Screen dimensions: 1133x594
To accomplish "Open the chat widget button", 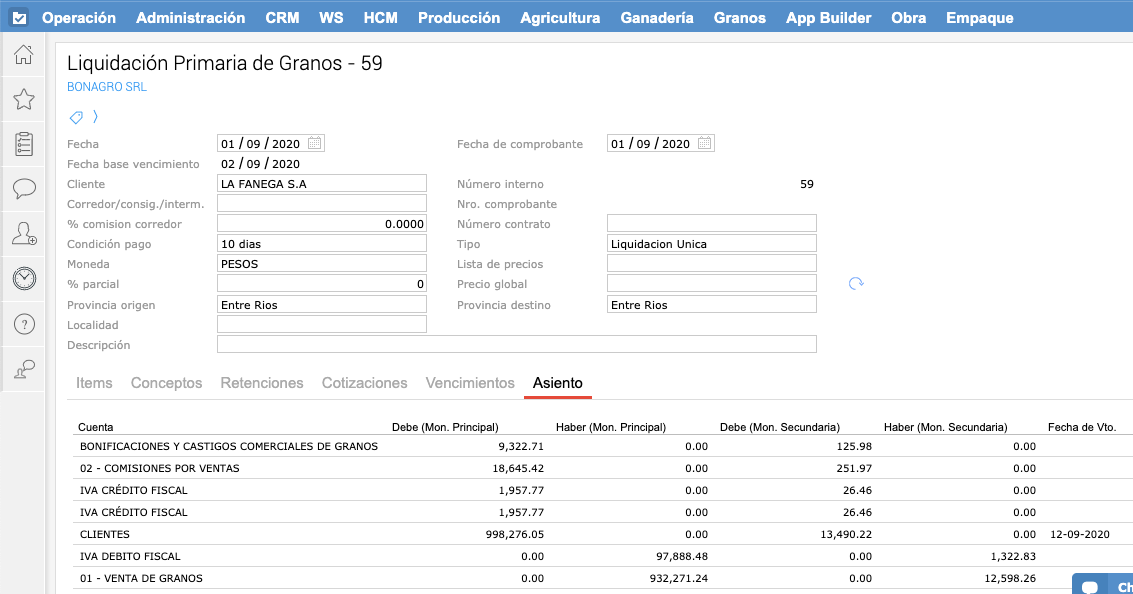I will coord(1101,585).
